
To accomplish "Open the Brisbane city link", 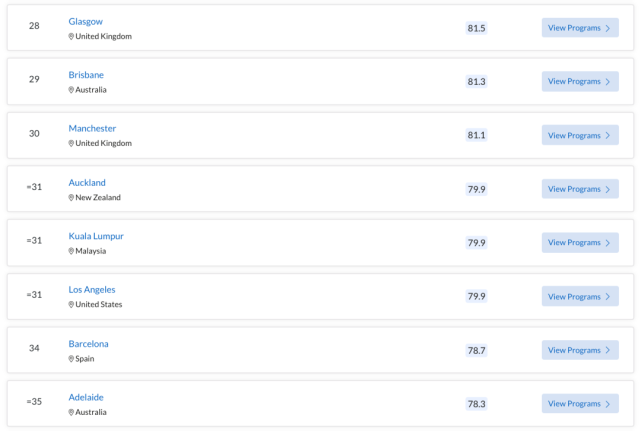I will pos(86,75).
